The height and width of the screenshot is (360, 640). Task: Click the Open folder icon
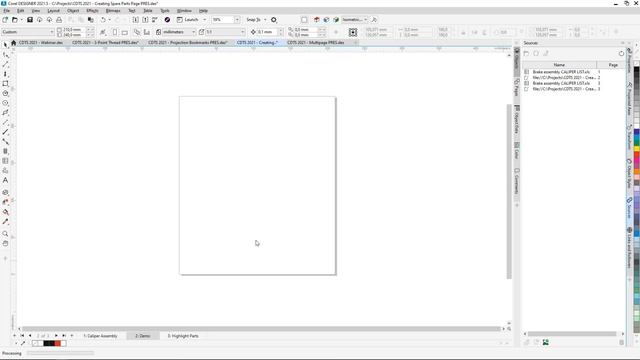(15, 20)
